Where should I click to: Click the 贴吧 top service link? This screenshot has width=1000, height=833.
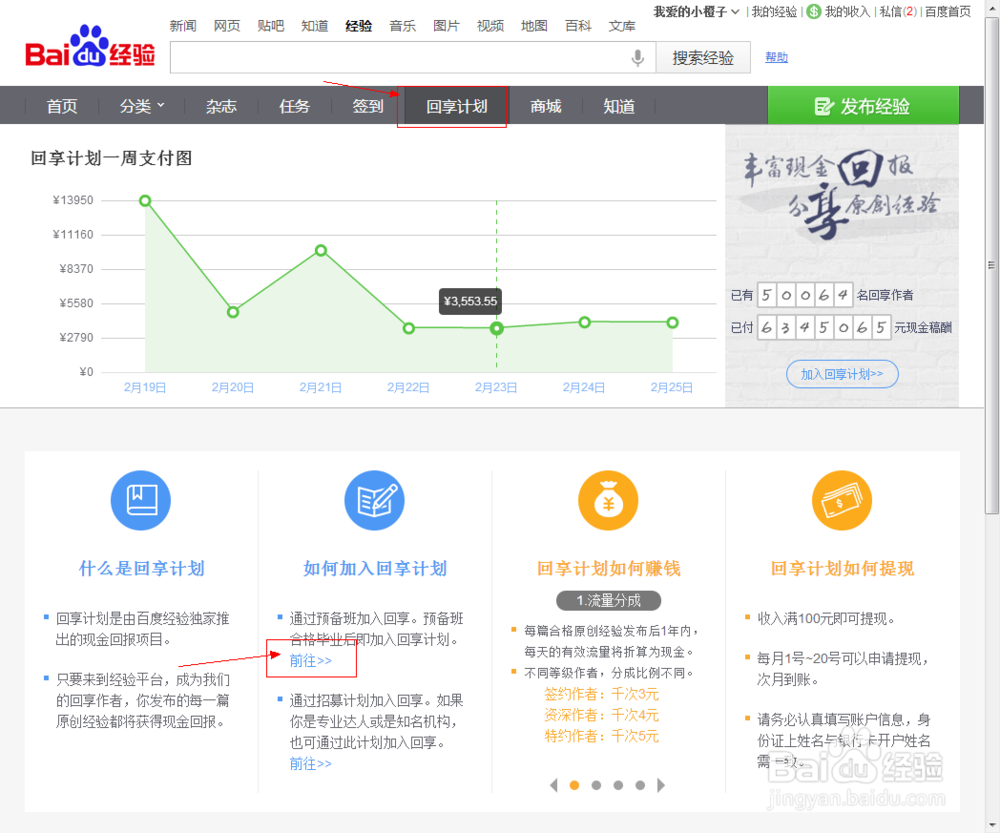click(x=271, y=26)
